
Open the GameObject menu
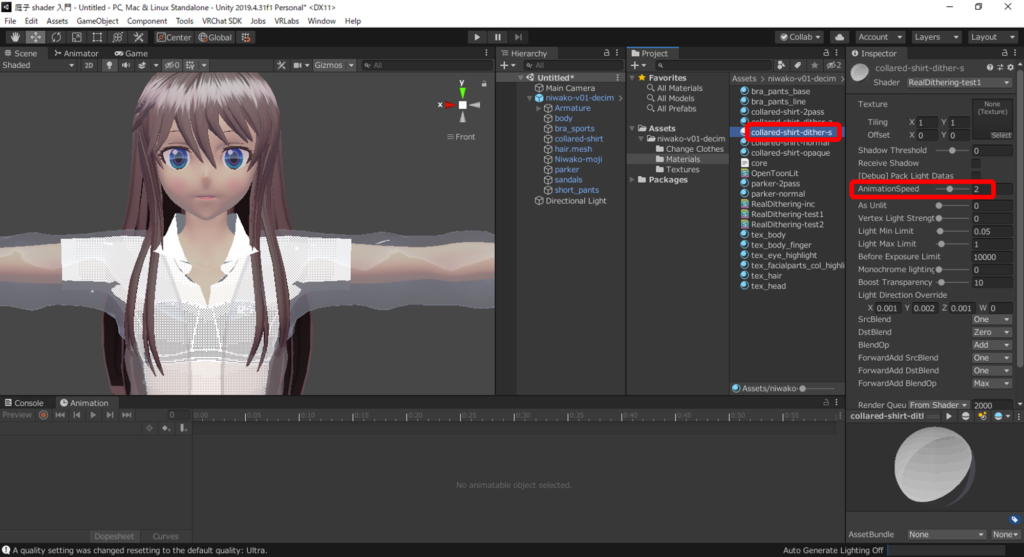97,21
